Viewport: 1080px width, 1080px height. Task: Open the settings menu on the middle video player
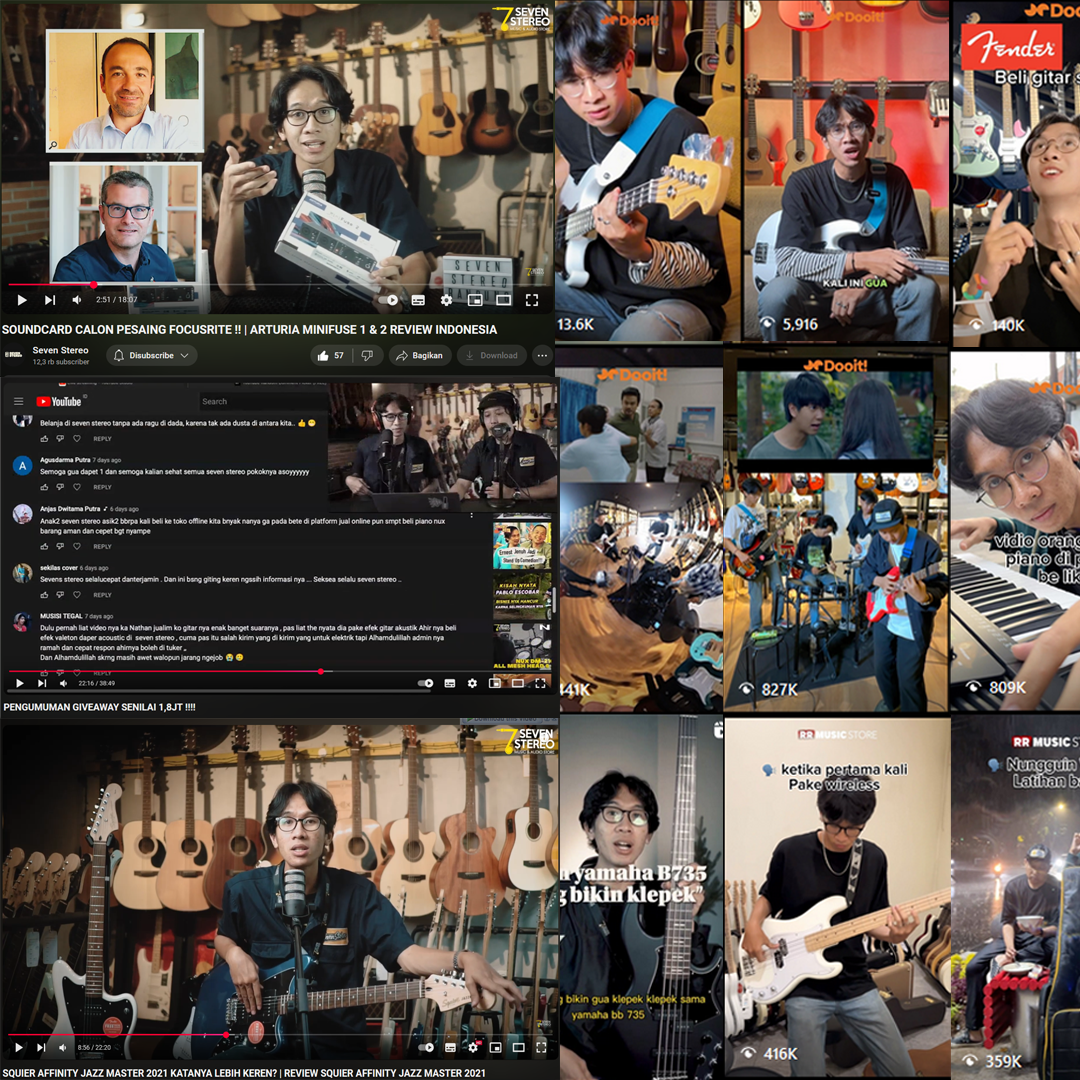473,683
